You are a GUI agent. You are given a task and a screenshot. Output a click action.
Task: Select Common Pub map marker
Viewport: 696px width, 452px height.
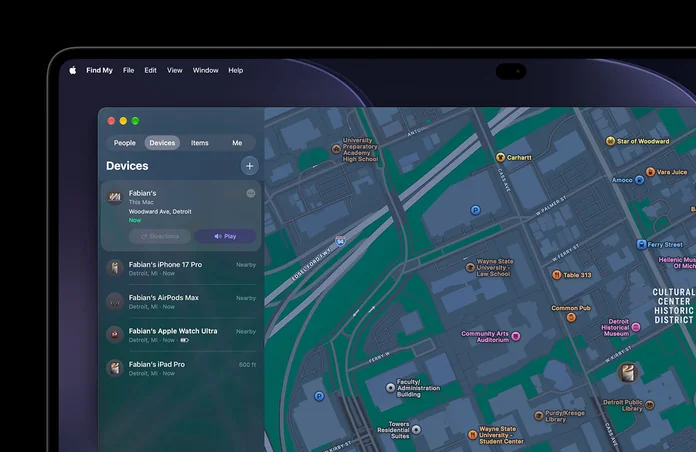571,317
